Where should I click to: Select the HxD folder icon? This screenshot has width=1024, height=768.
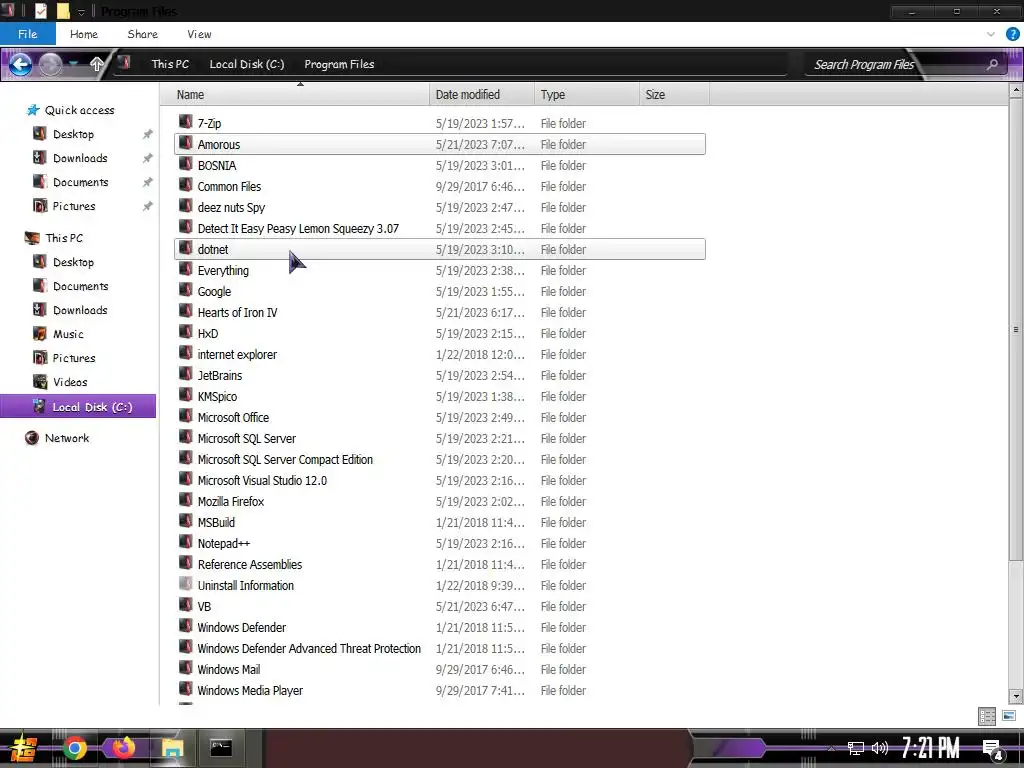click(x=185, y=332)
